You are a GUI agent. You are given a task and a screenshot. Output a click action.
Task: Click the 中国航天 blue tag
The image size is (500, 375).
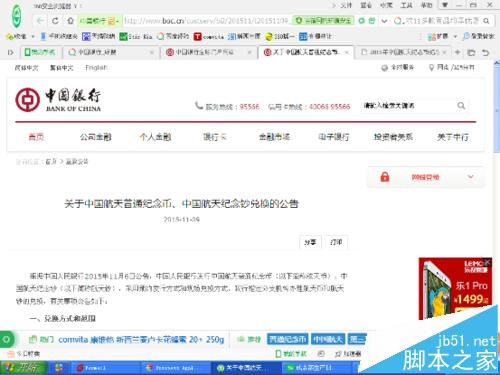[x=328, y=339]
